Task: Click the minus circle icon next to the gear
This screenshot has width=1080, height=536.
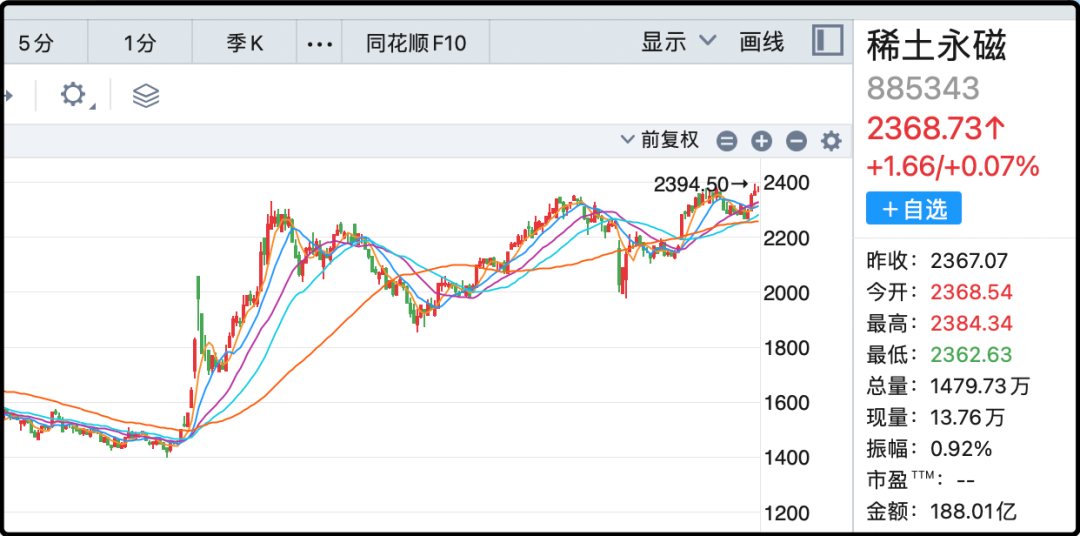Action: pyautogui.click(x=796, y=141)
